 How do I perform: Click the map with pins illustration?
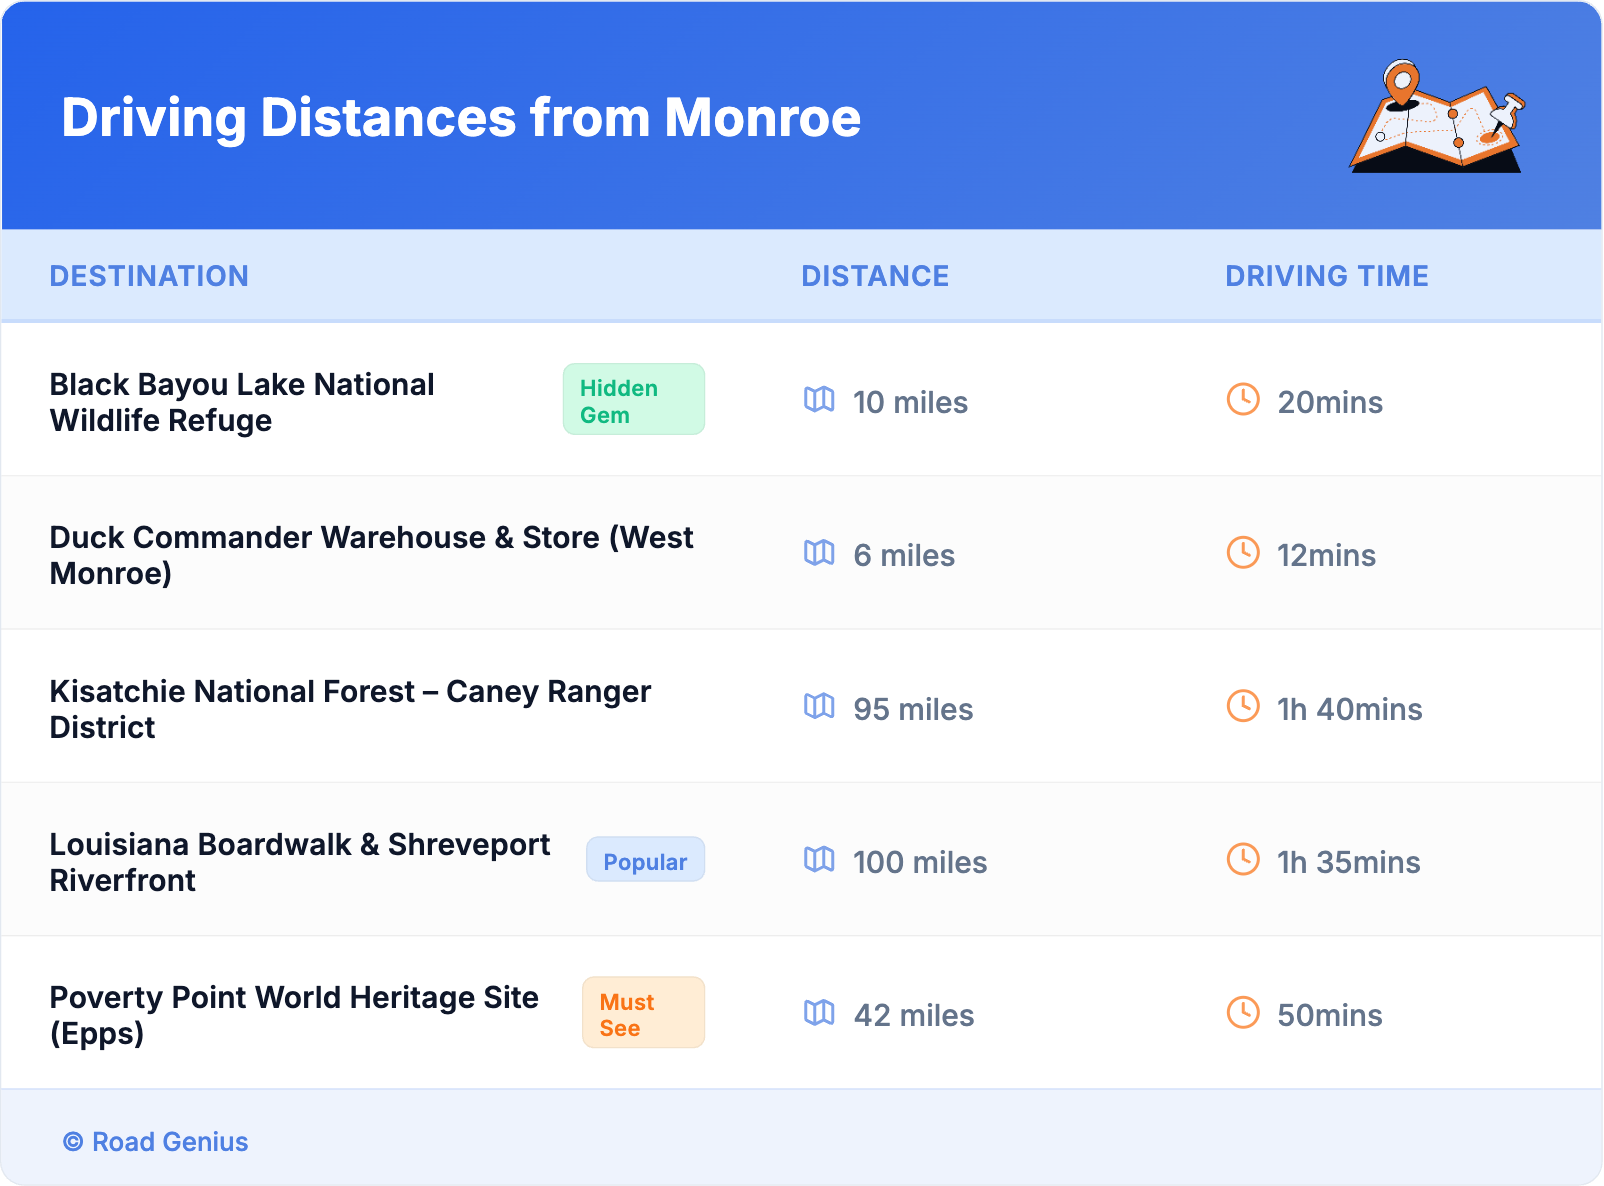click(1437, 118)
